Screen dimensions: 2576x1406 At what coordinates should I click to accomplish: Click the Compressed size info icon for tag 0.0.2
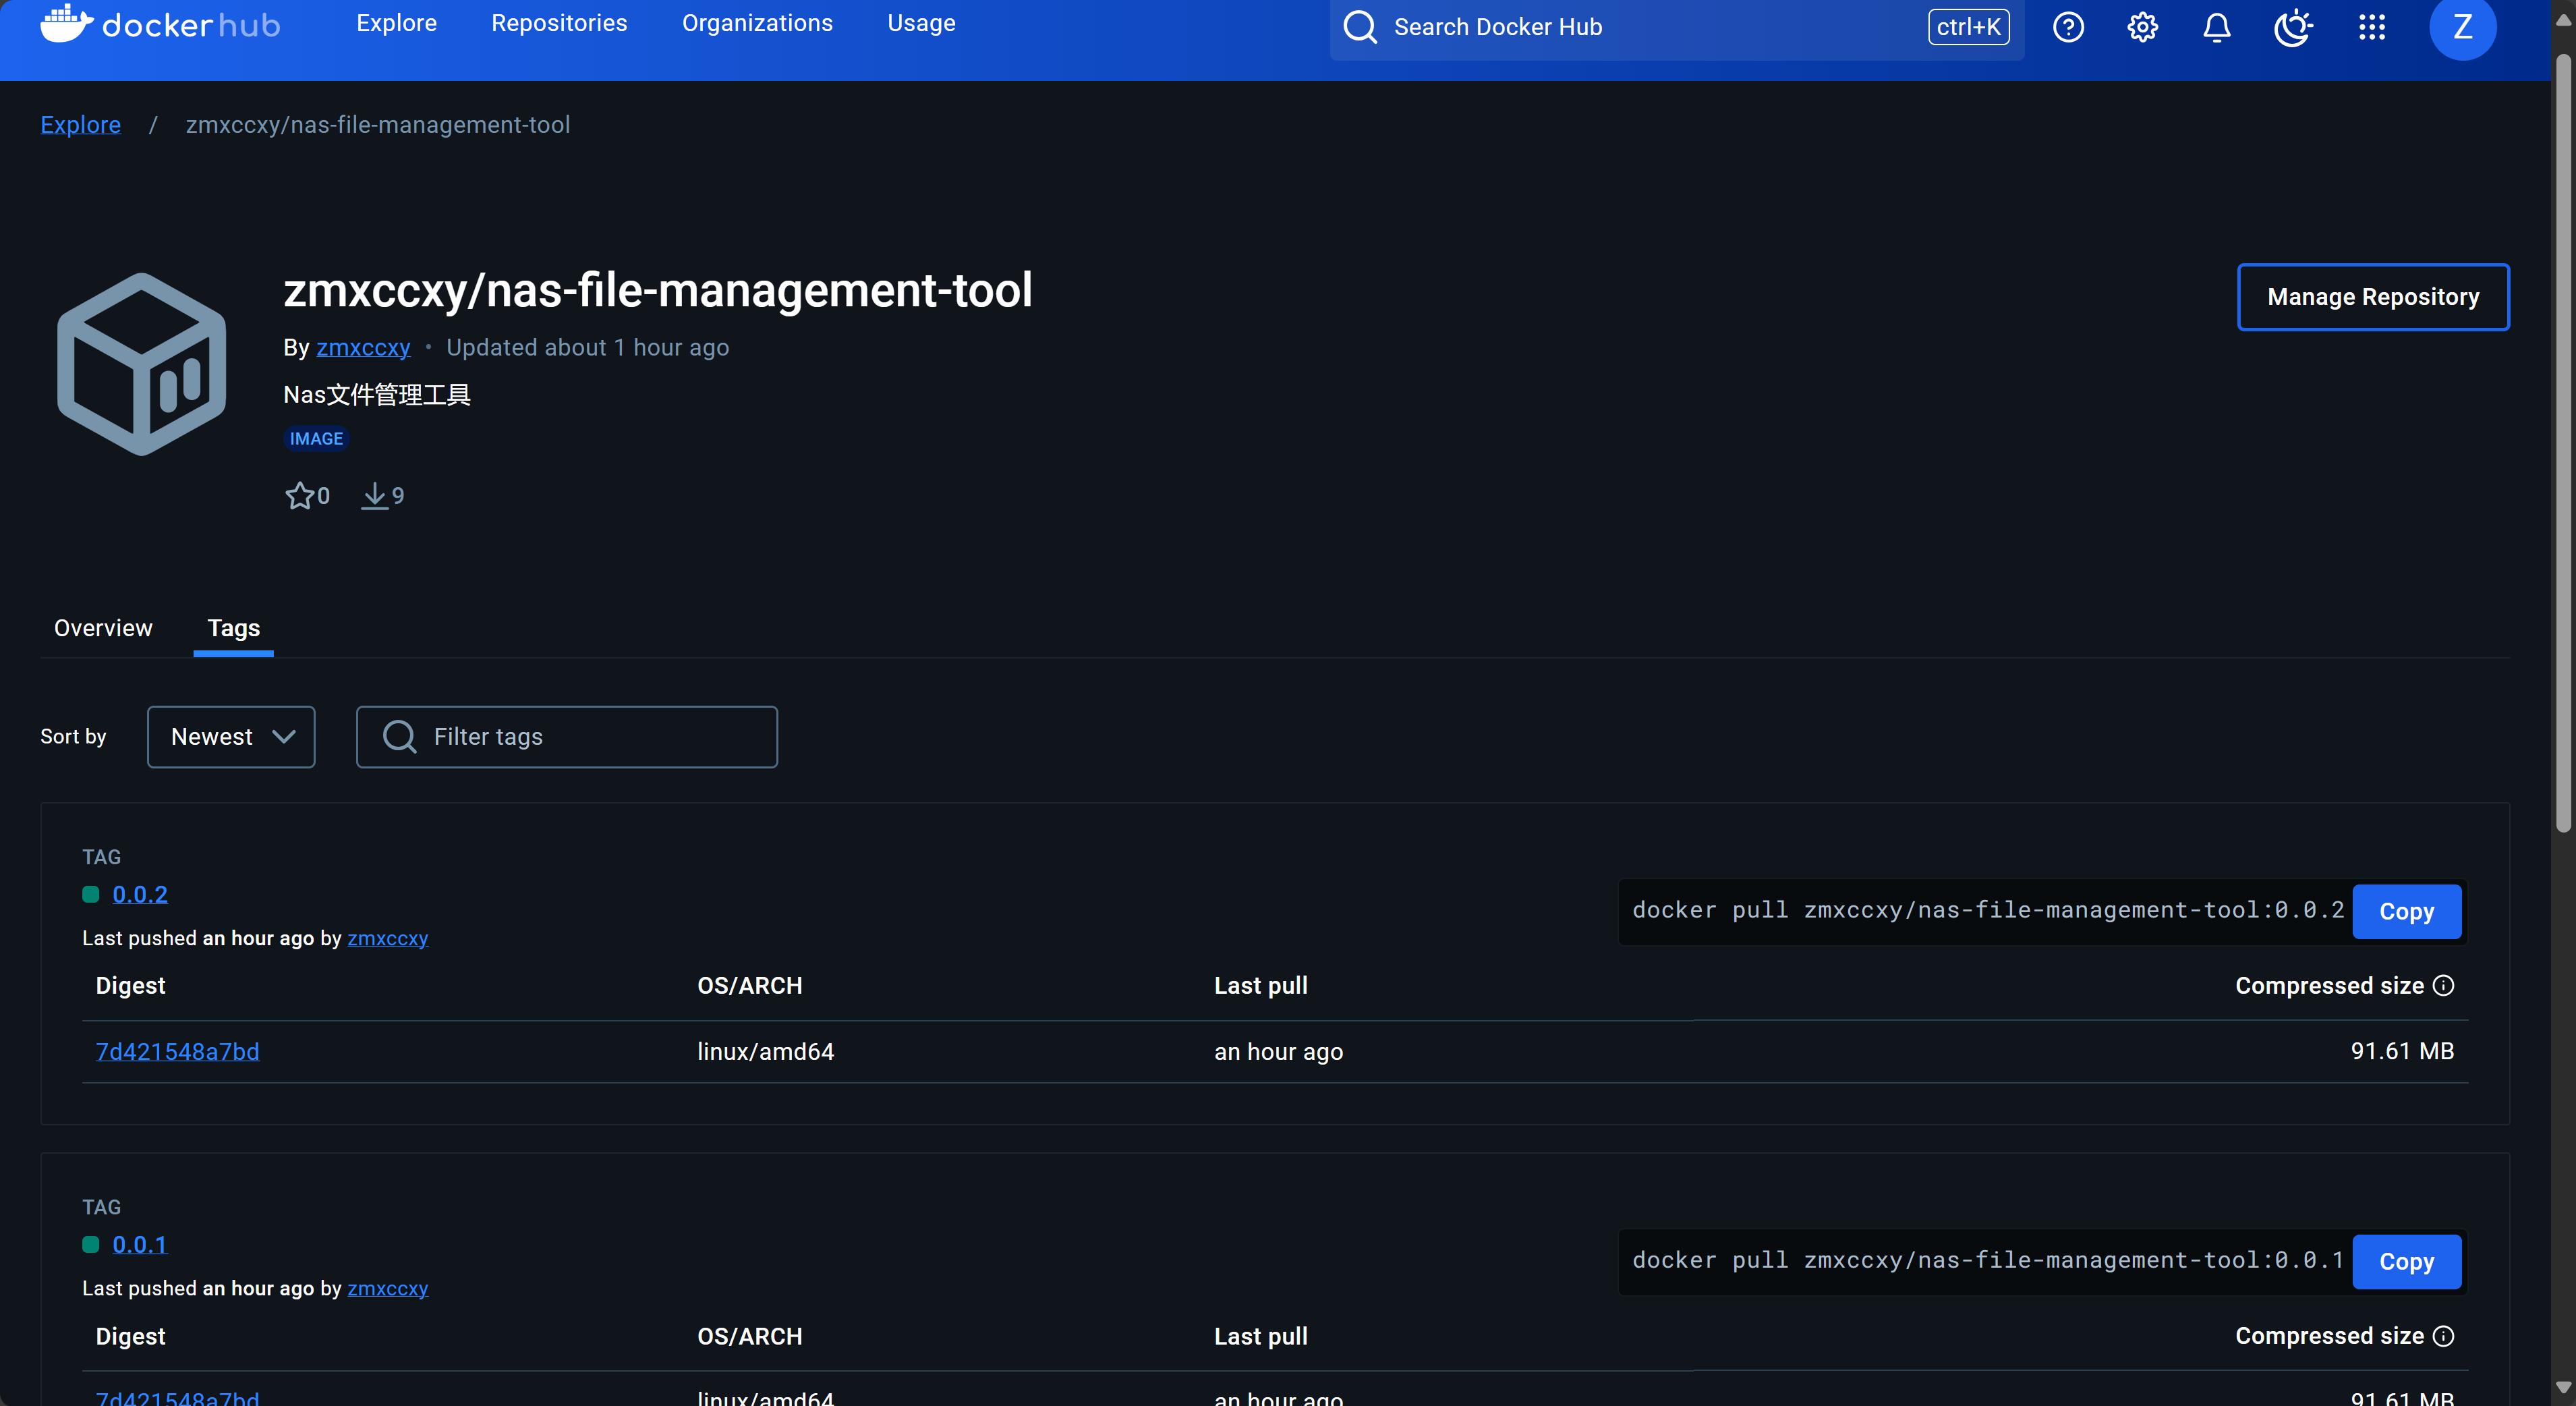tap(2443, 985)
